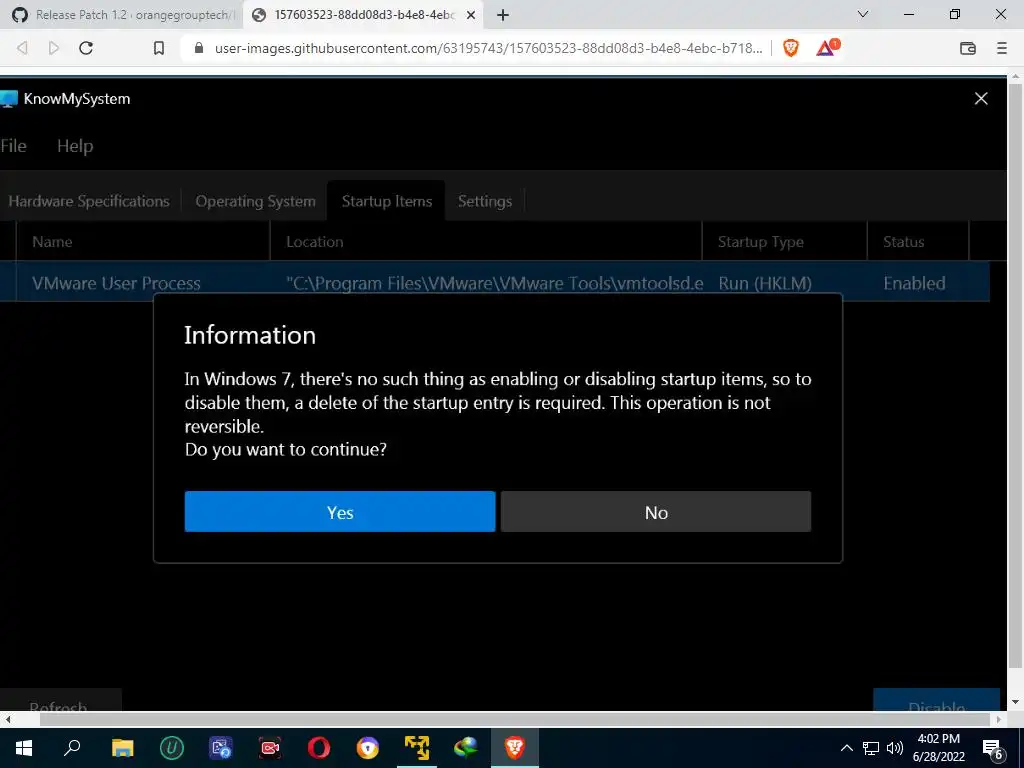This screenshot has height=768, width=1024.
Task: Open a new browser tab
Action: pyautogui.click(x=502, y=15)
